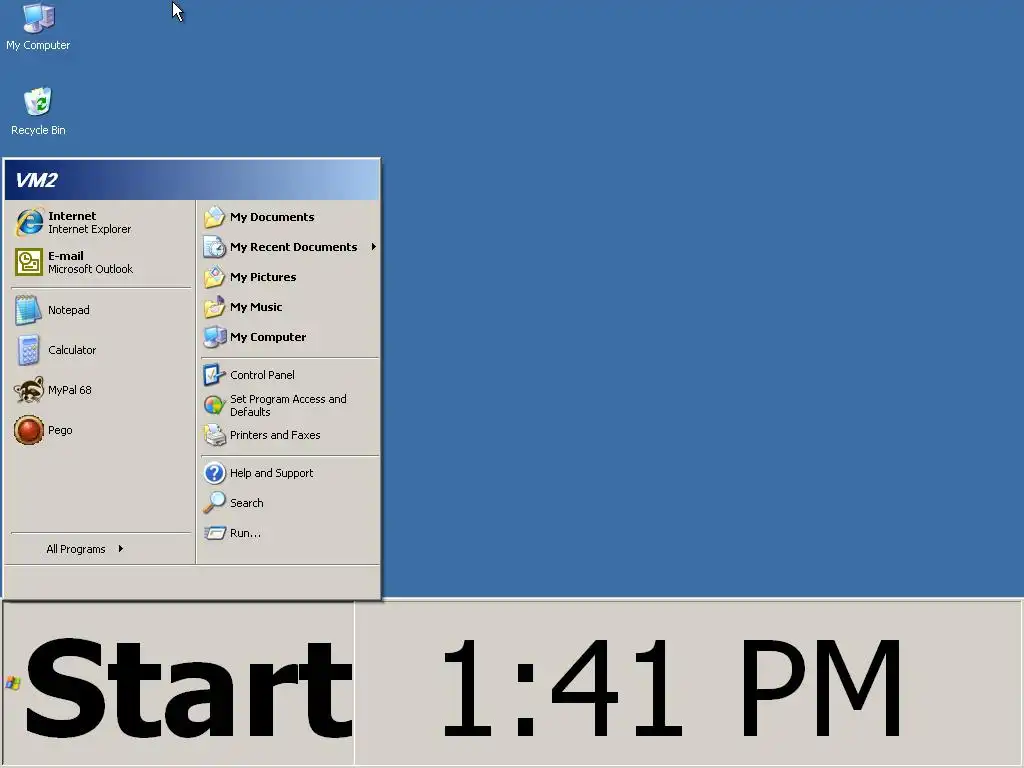Image resolution: width=1024 pixels, height=768 pixels.
Task: Click the My Recent Documents icon
Action: pyautogui.click(x=214, y=247)
